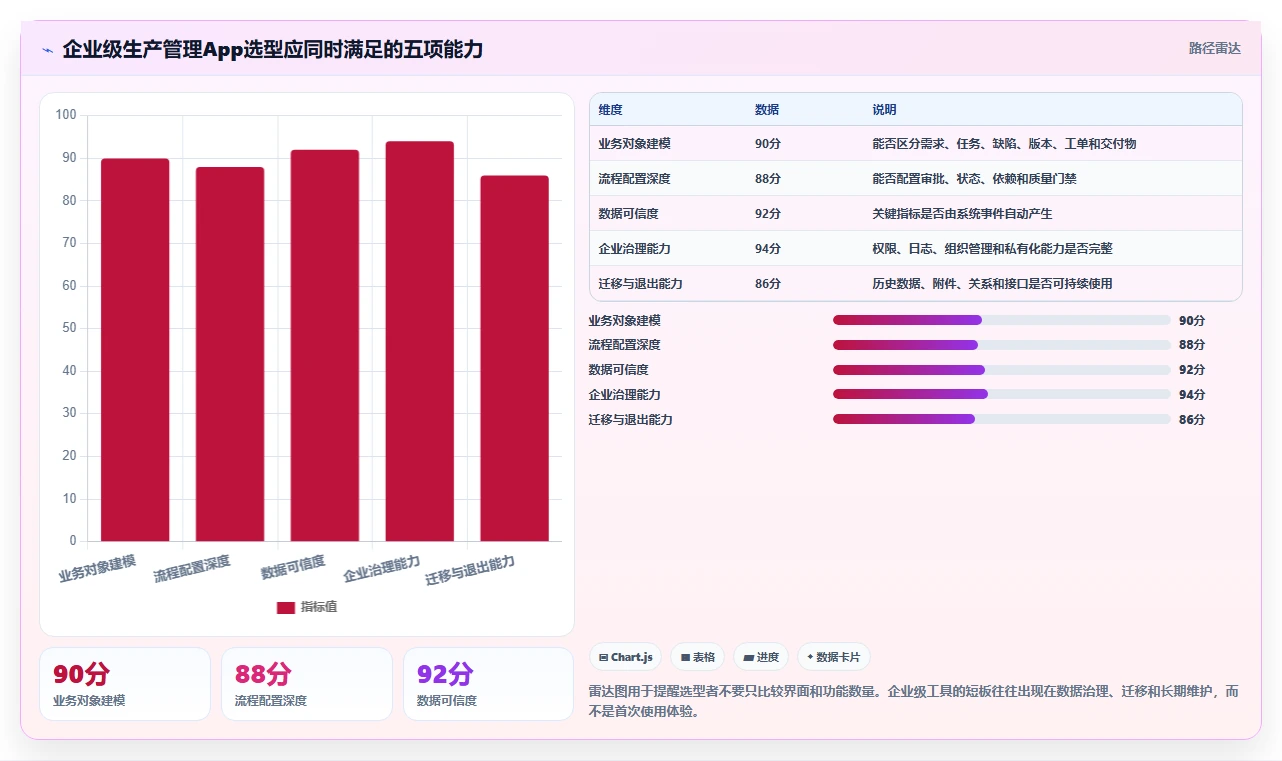Click the 94分 cell in table
The image size is (1282, 761).
point(768,249)
